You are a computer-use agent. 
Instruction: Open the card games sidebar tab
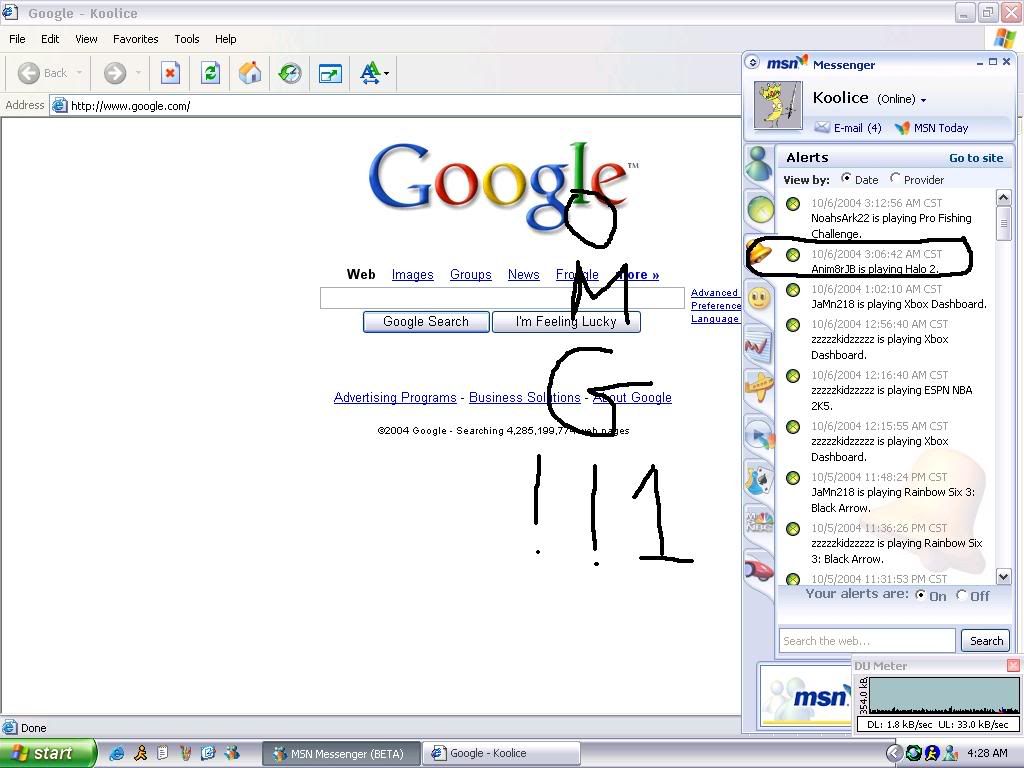pos(759,481)
